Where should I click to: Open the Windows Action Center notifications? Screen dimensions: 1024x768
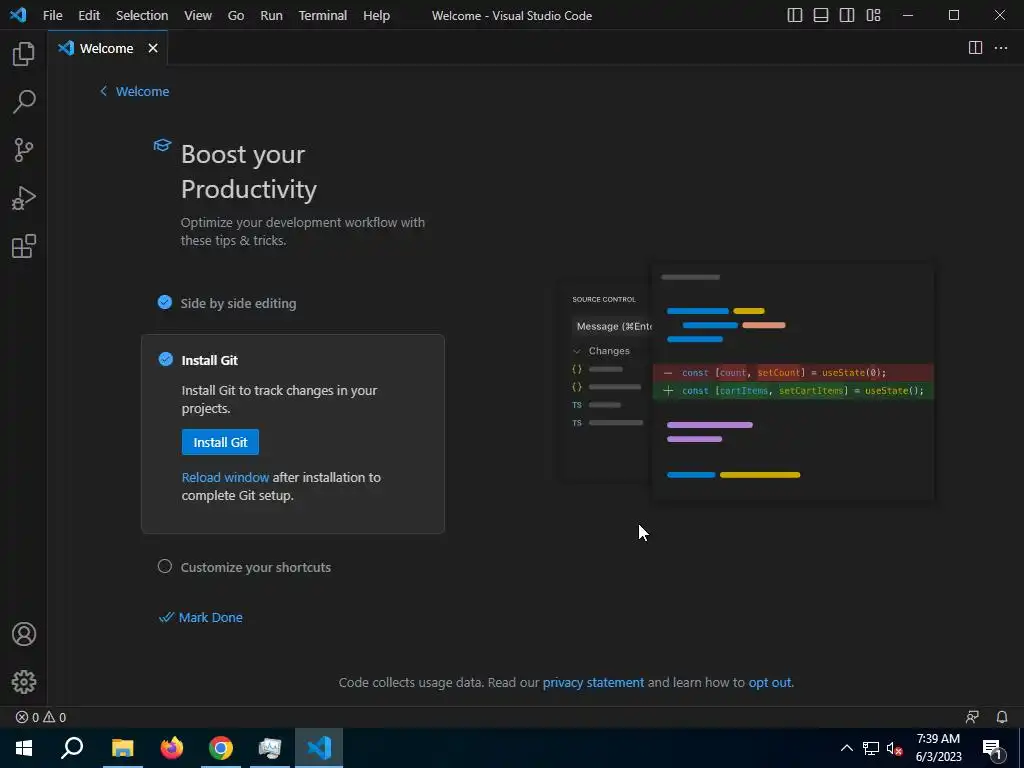(992, 748)
